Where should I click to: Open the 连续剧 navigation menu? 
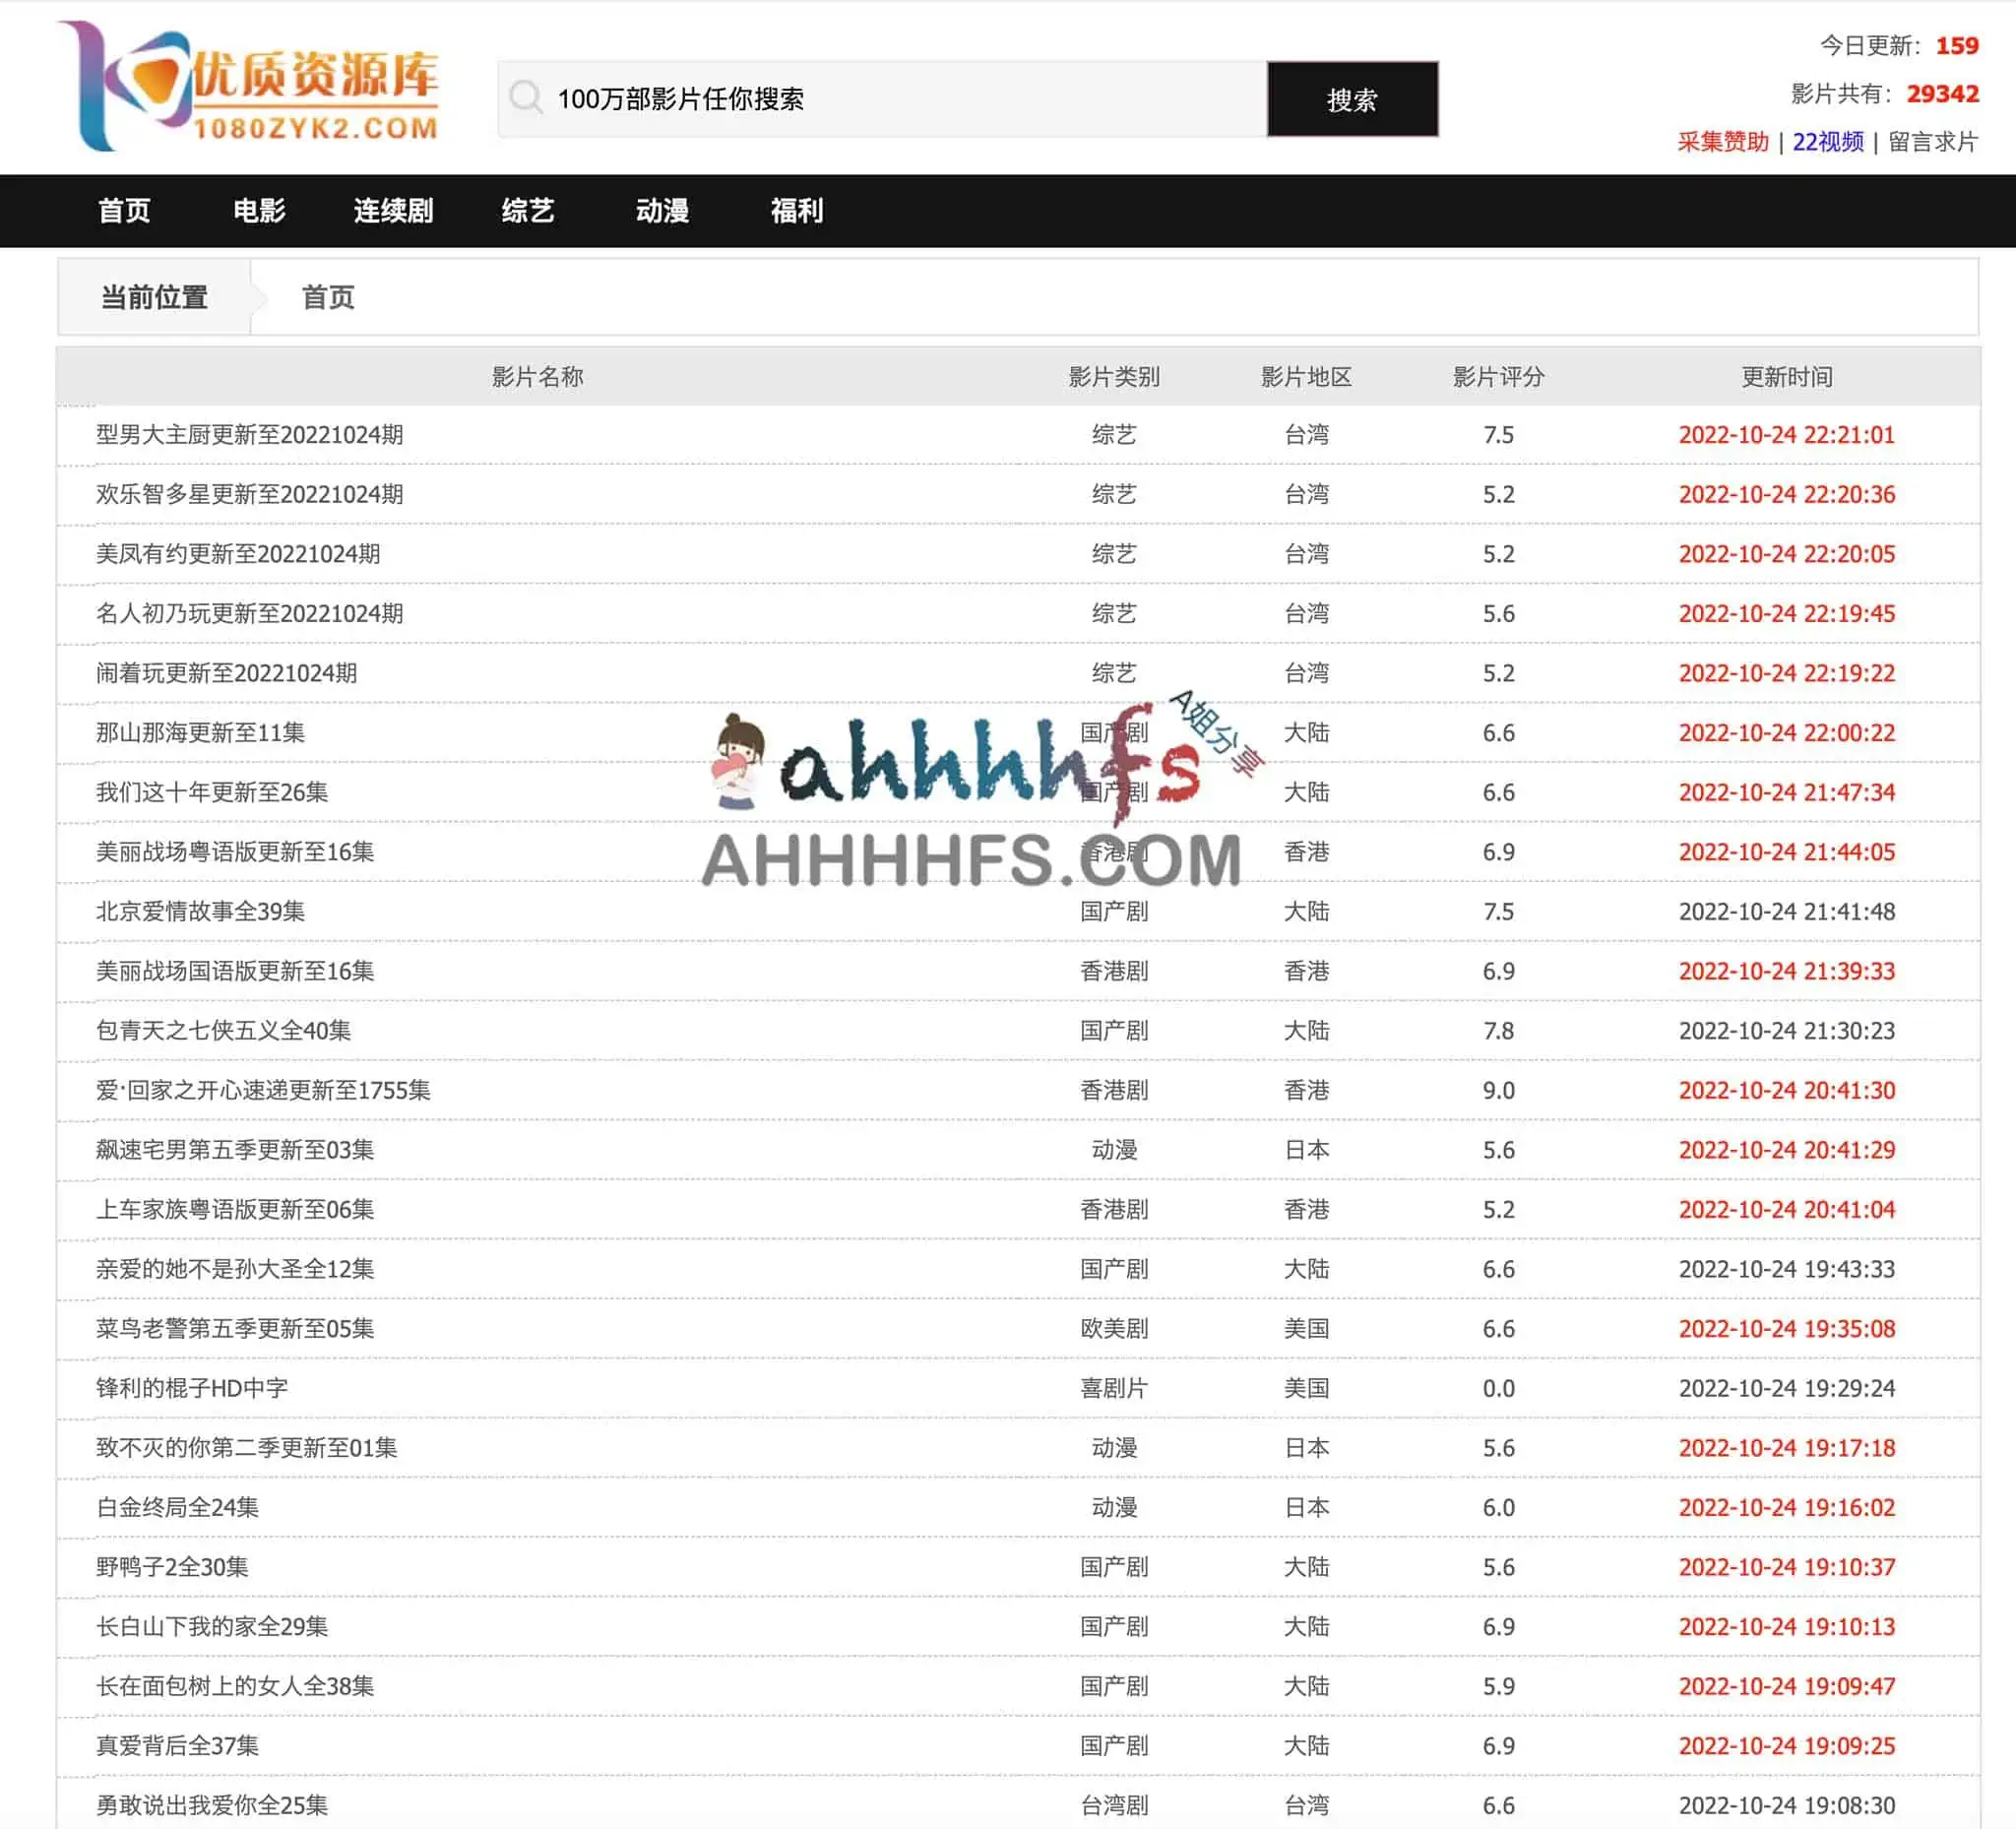coord(393,211)
